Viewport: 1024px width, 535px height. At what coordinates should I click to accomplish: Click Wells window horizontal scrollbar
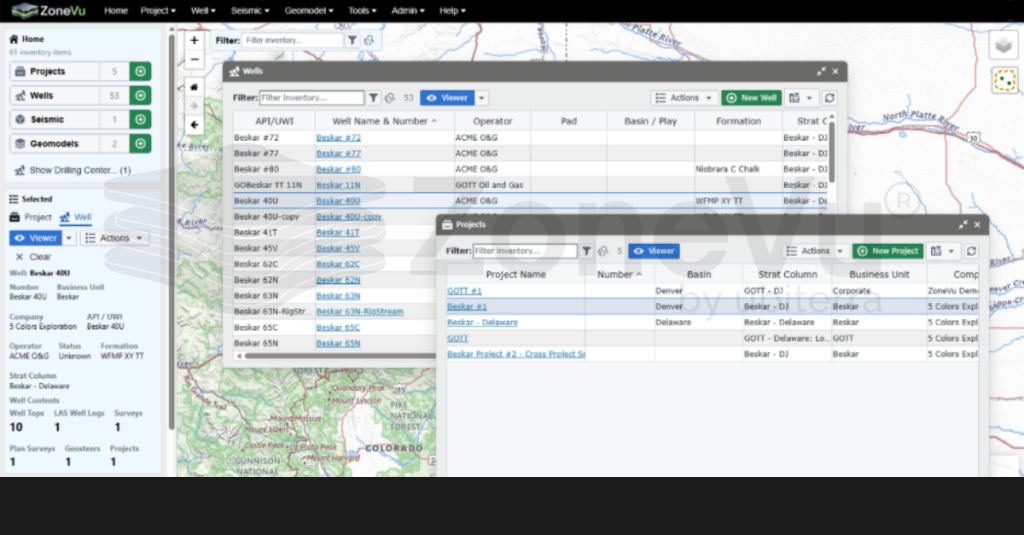point(340,356)
